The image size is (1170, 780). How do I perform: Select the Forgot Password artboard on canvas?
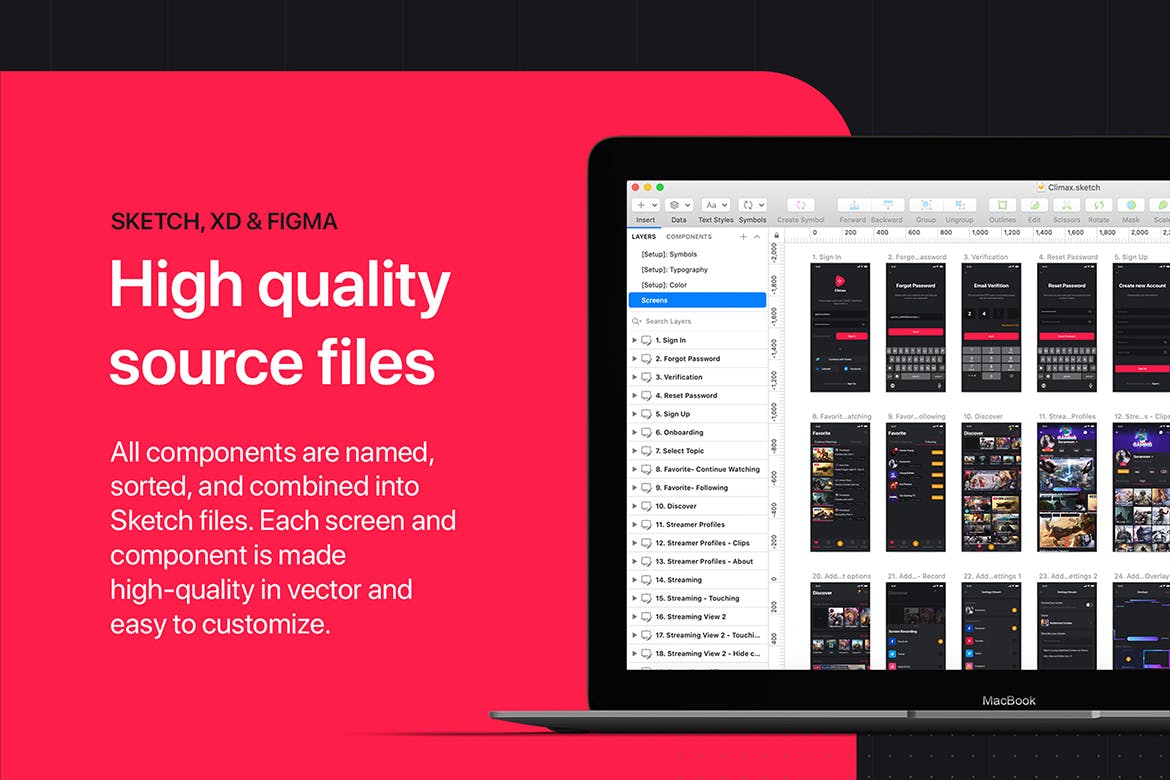(916, 327)
